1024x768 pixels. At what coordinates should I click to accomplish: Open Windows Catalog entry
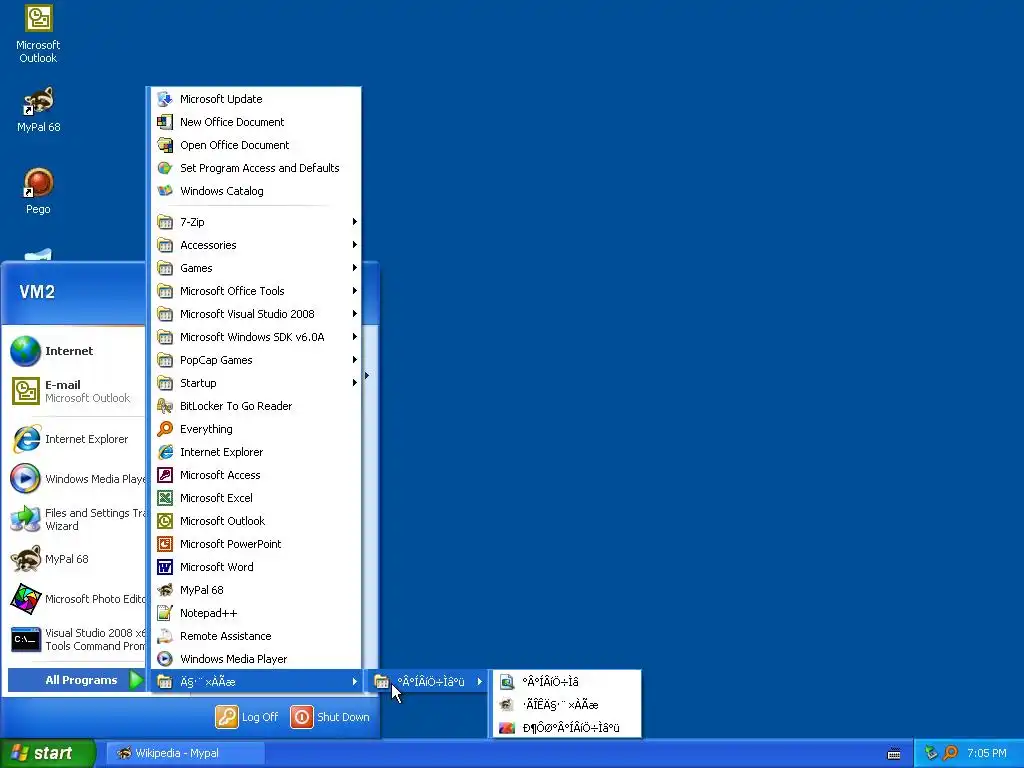pyautogui.click(x=256, y=191)
